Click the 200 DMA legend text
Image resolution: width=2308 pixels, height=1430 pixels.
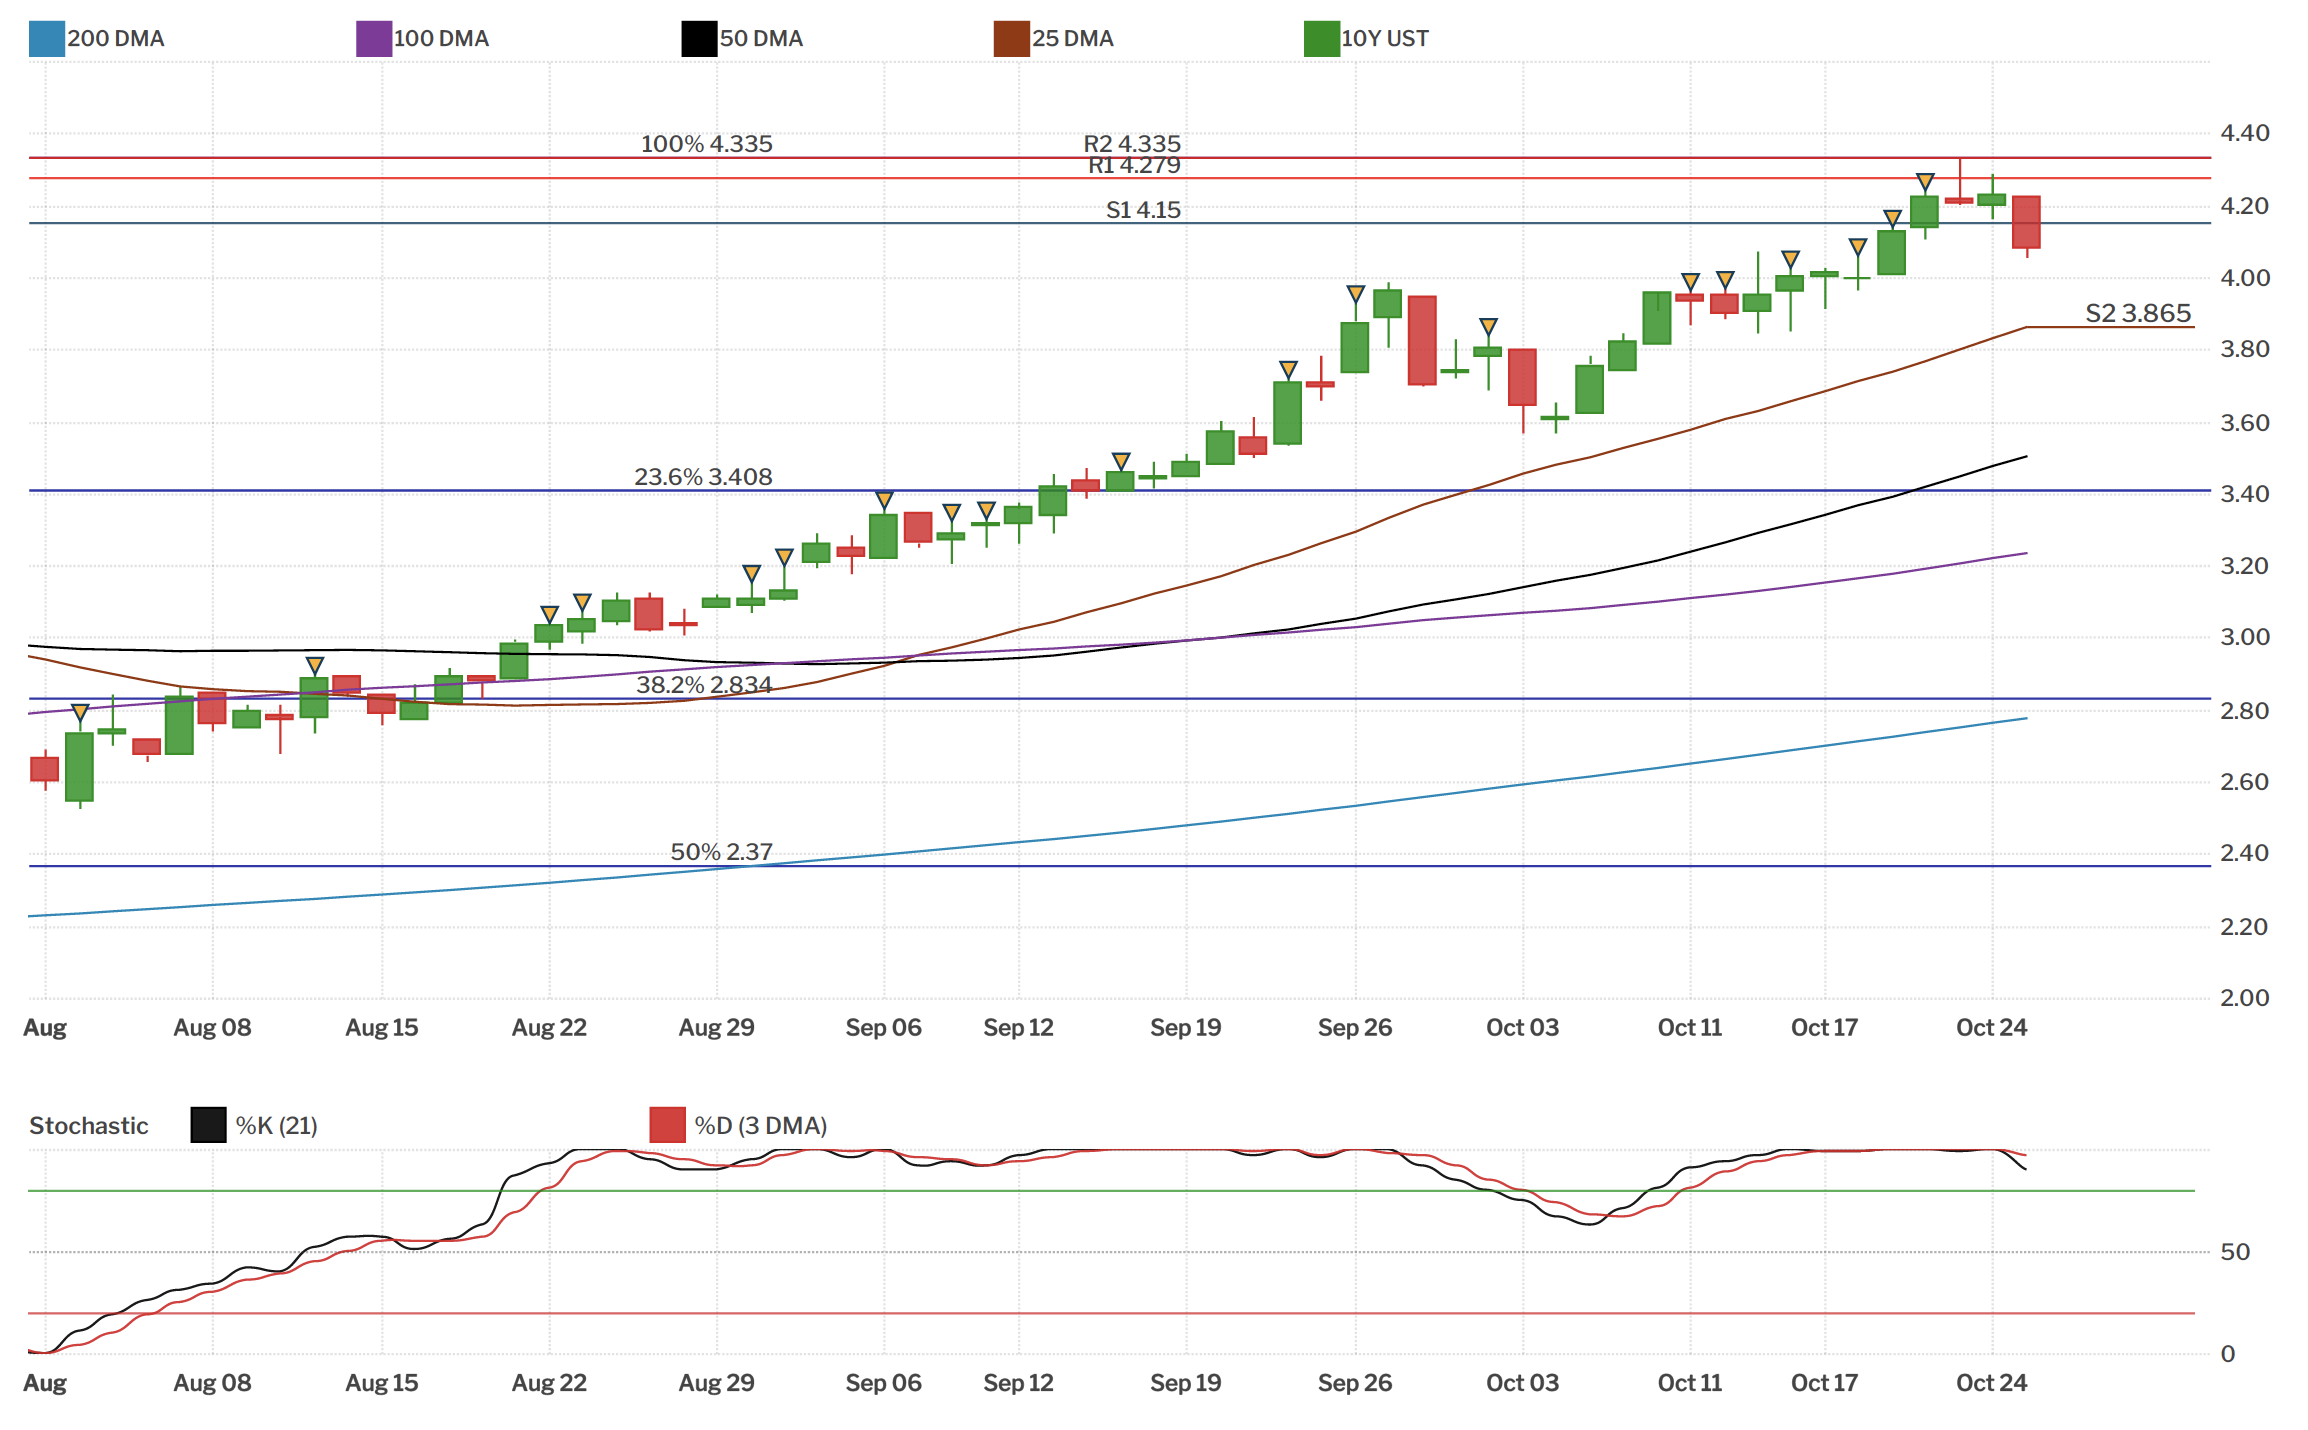pos(115,39)
